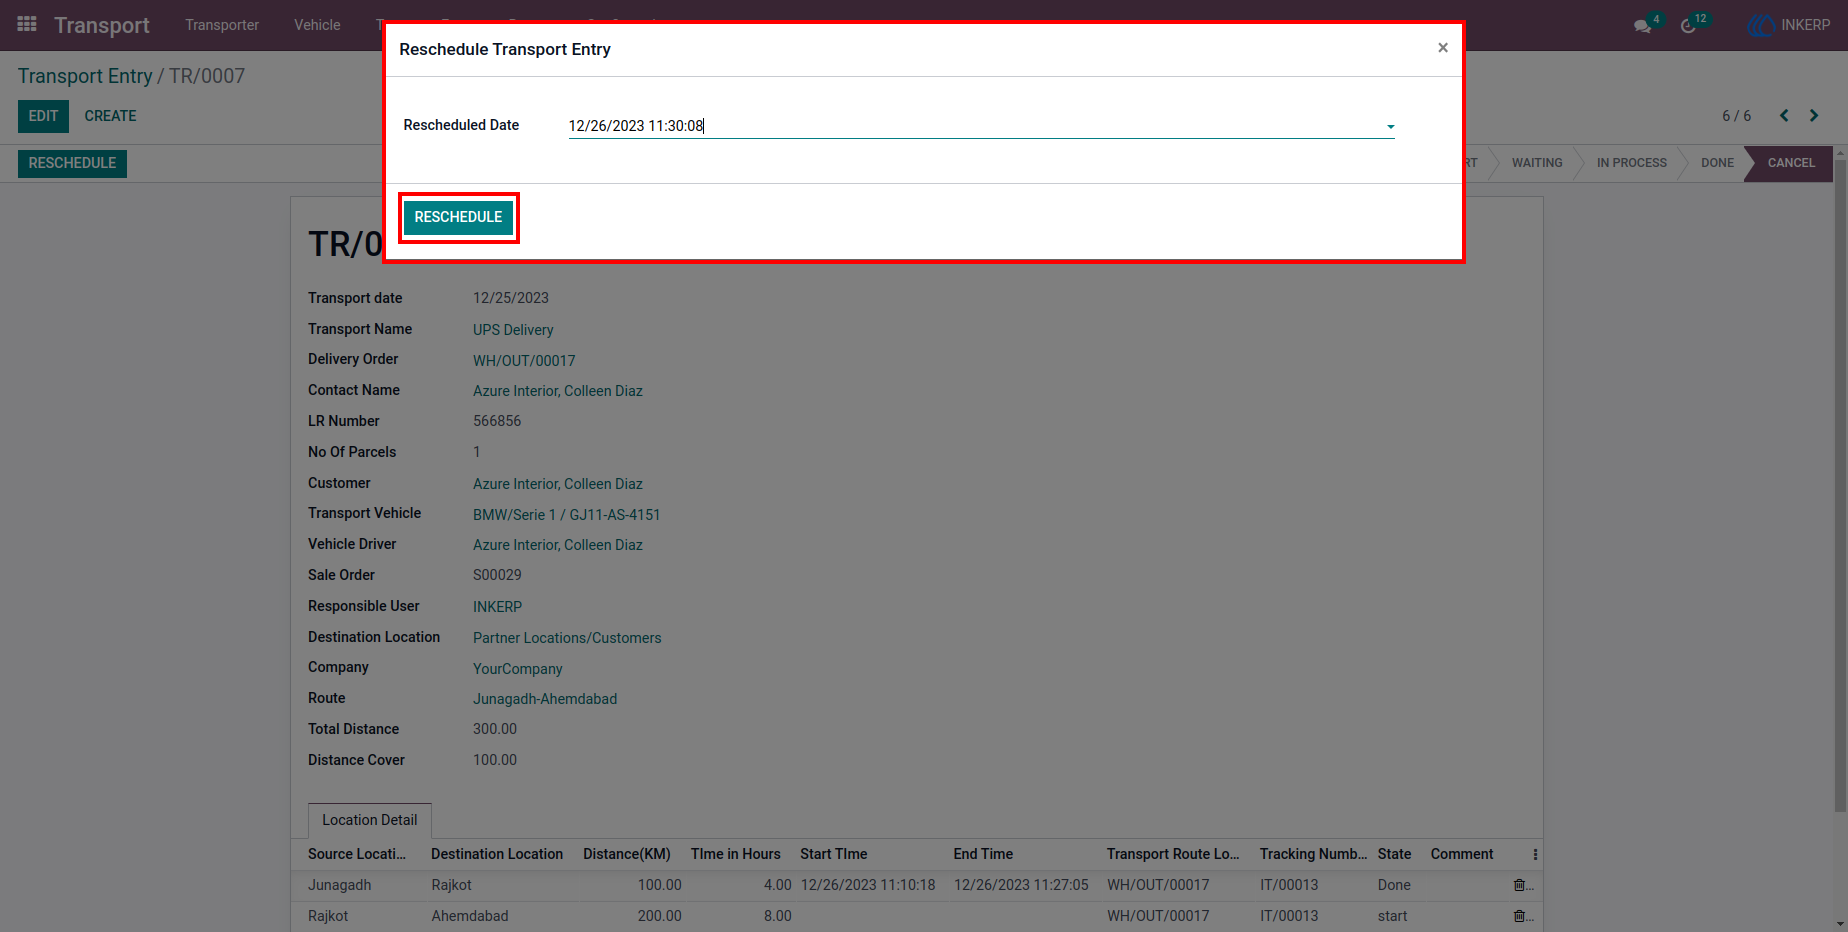This screenshot has width=1848, height=932.
Task: Go to previous record arrow
Action: click(x=1784, y=116)
